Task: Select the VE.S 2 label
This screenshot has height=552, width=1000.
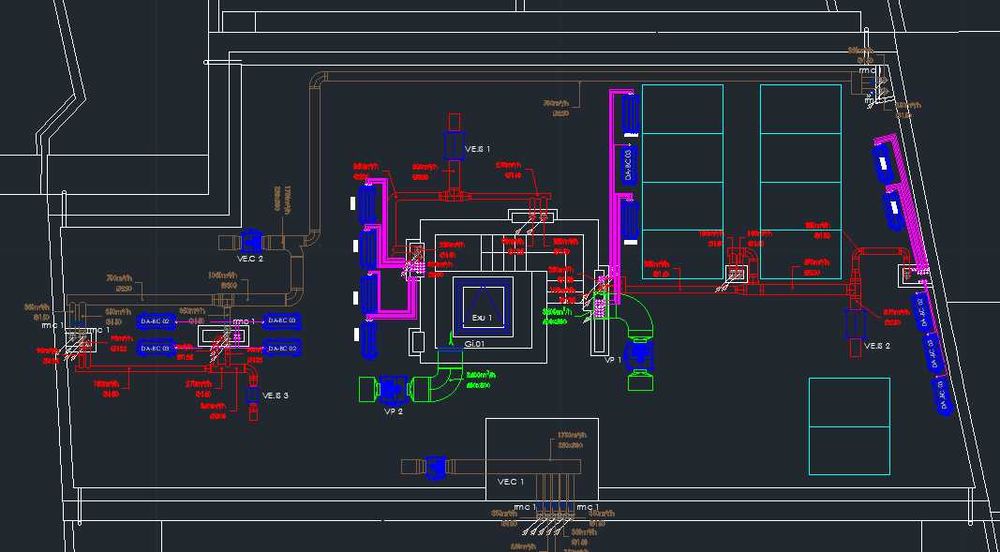Action: tap(877, 346)
